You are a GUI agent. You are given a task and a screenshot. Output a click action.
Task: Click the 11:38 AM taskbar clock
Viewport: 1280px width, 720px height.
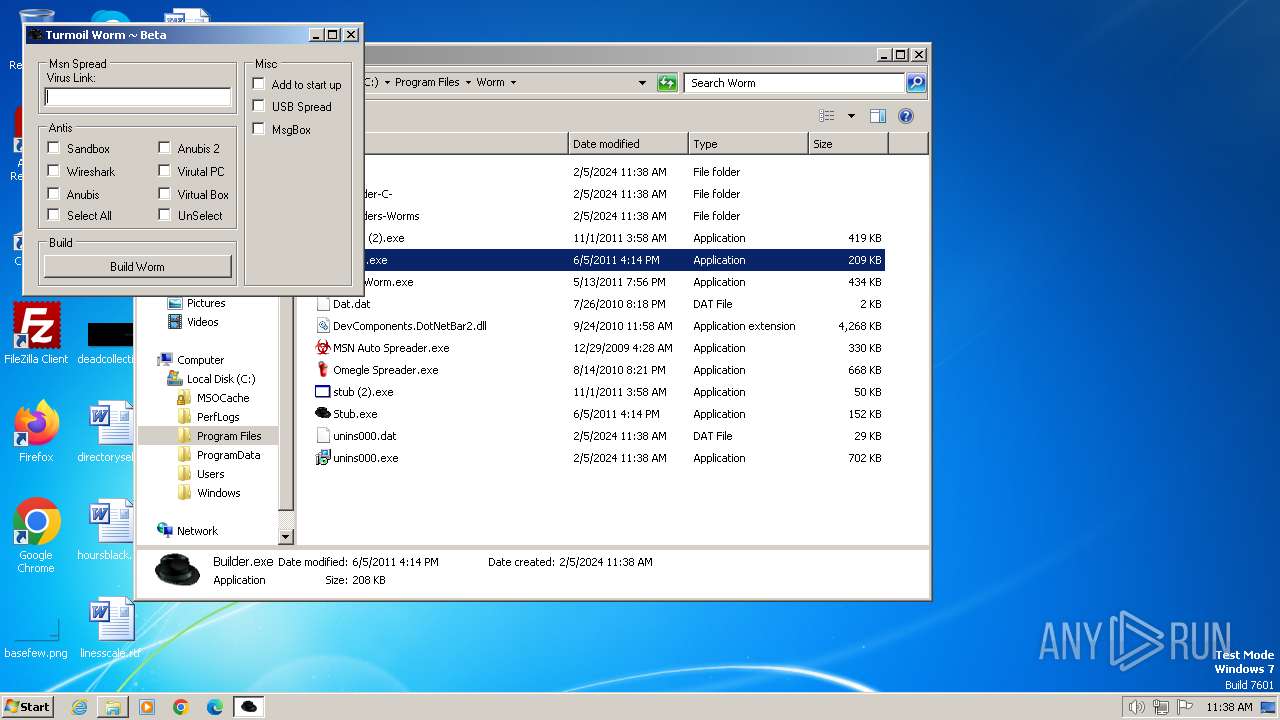[x=1229, y=707]
